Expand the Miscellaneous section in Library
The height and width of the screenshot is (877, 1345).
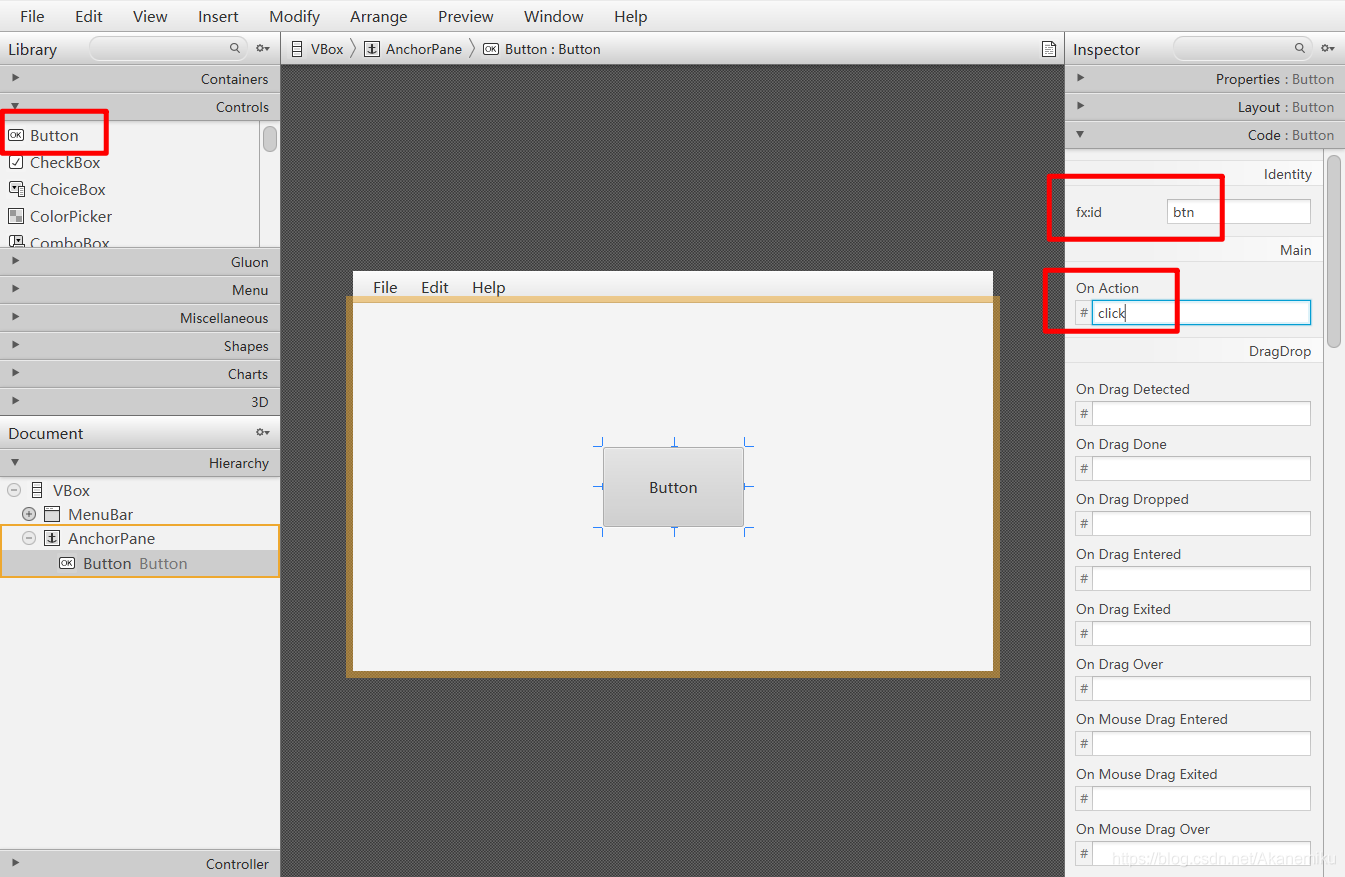point(15,317)
